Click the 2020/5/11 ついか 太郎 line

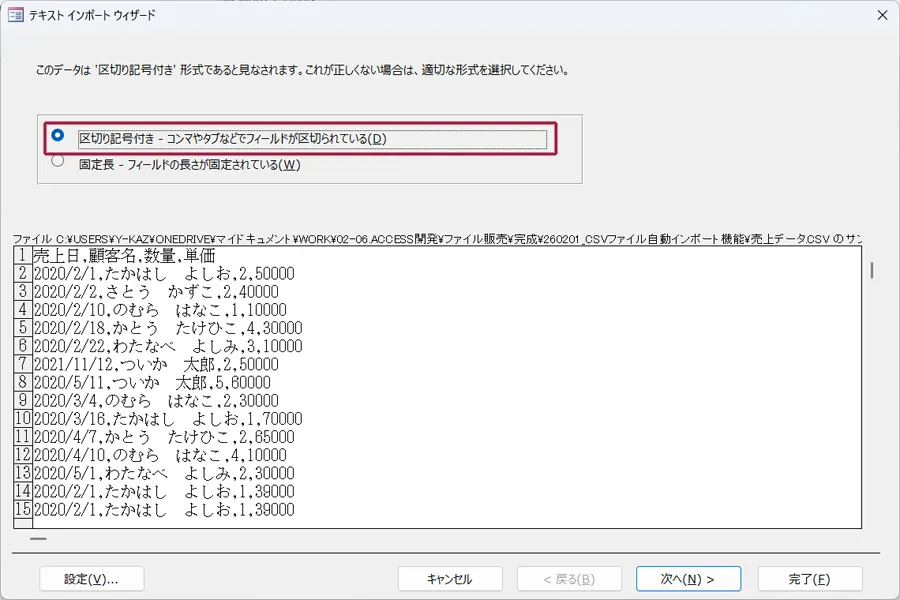pyautogui.click(x=150, y=382)
